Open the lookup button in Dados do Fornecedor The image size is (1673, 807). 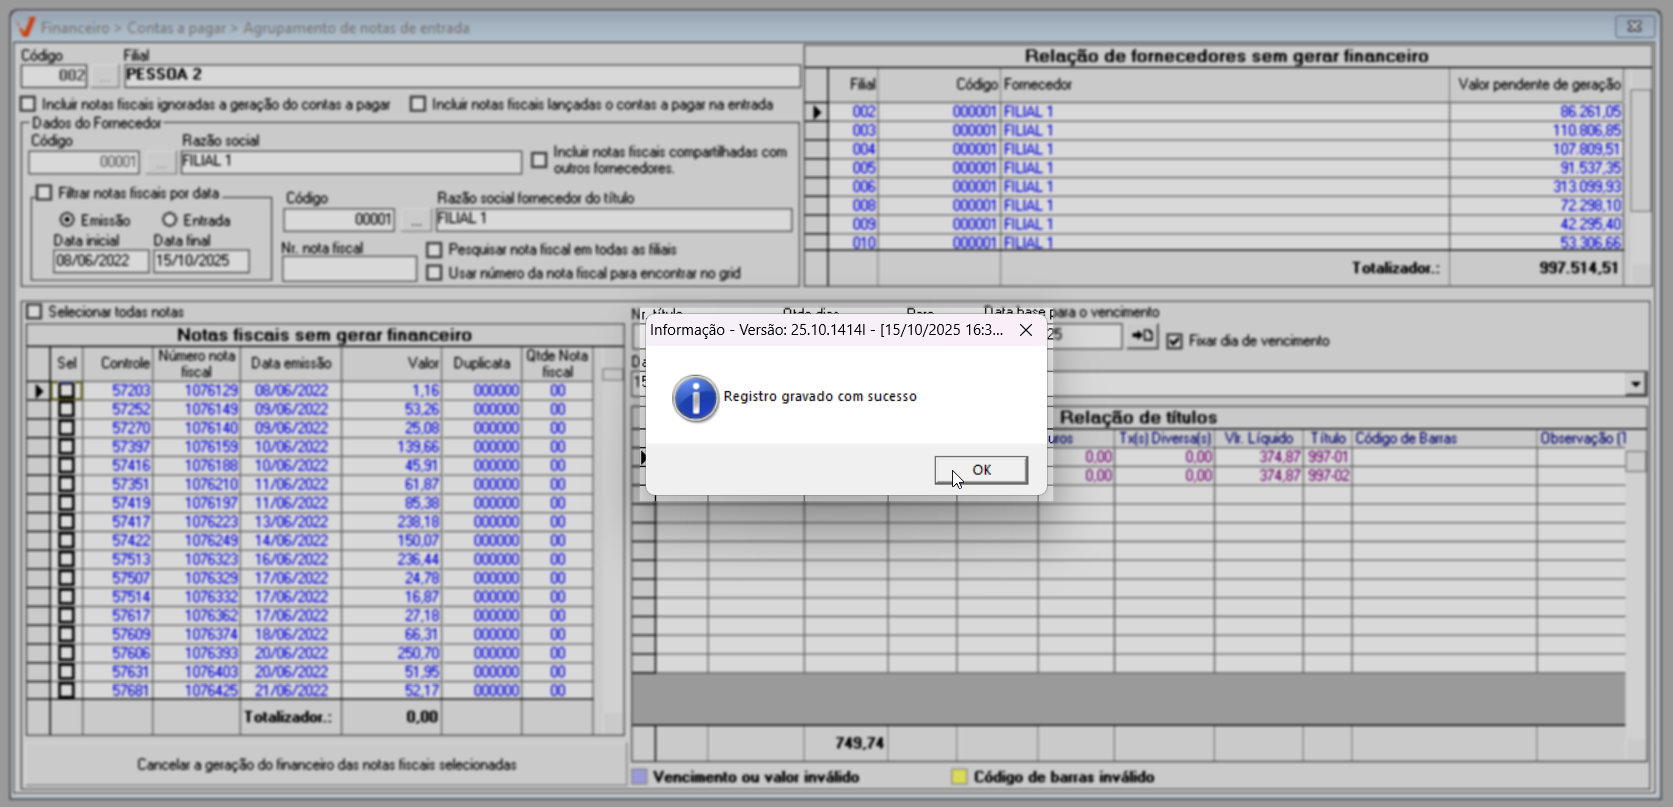tap(160, 162)
